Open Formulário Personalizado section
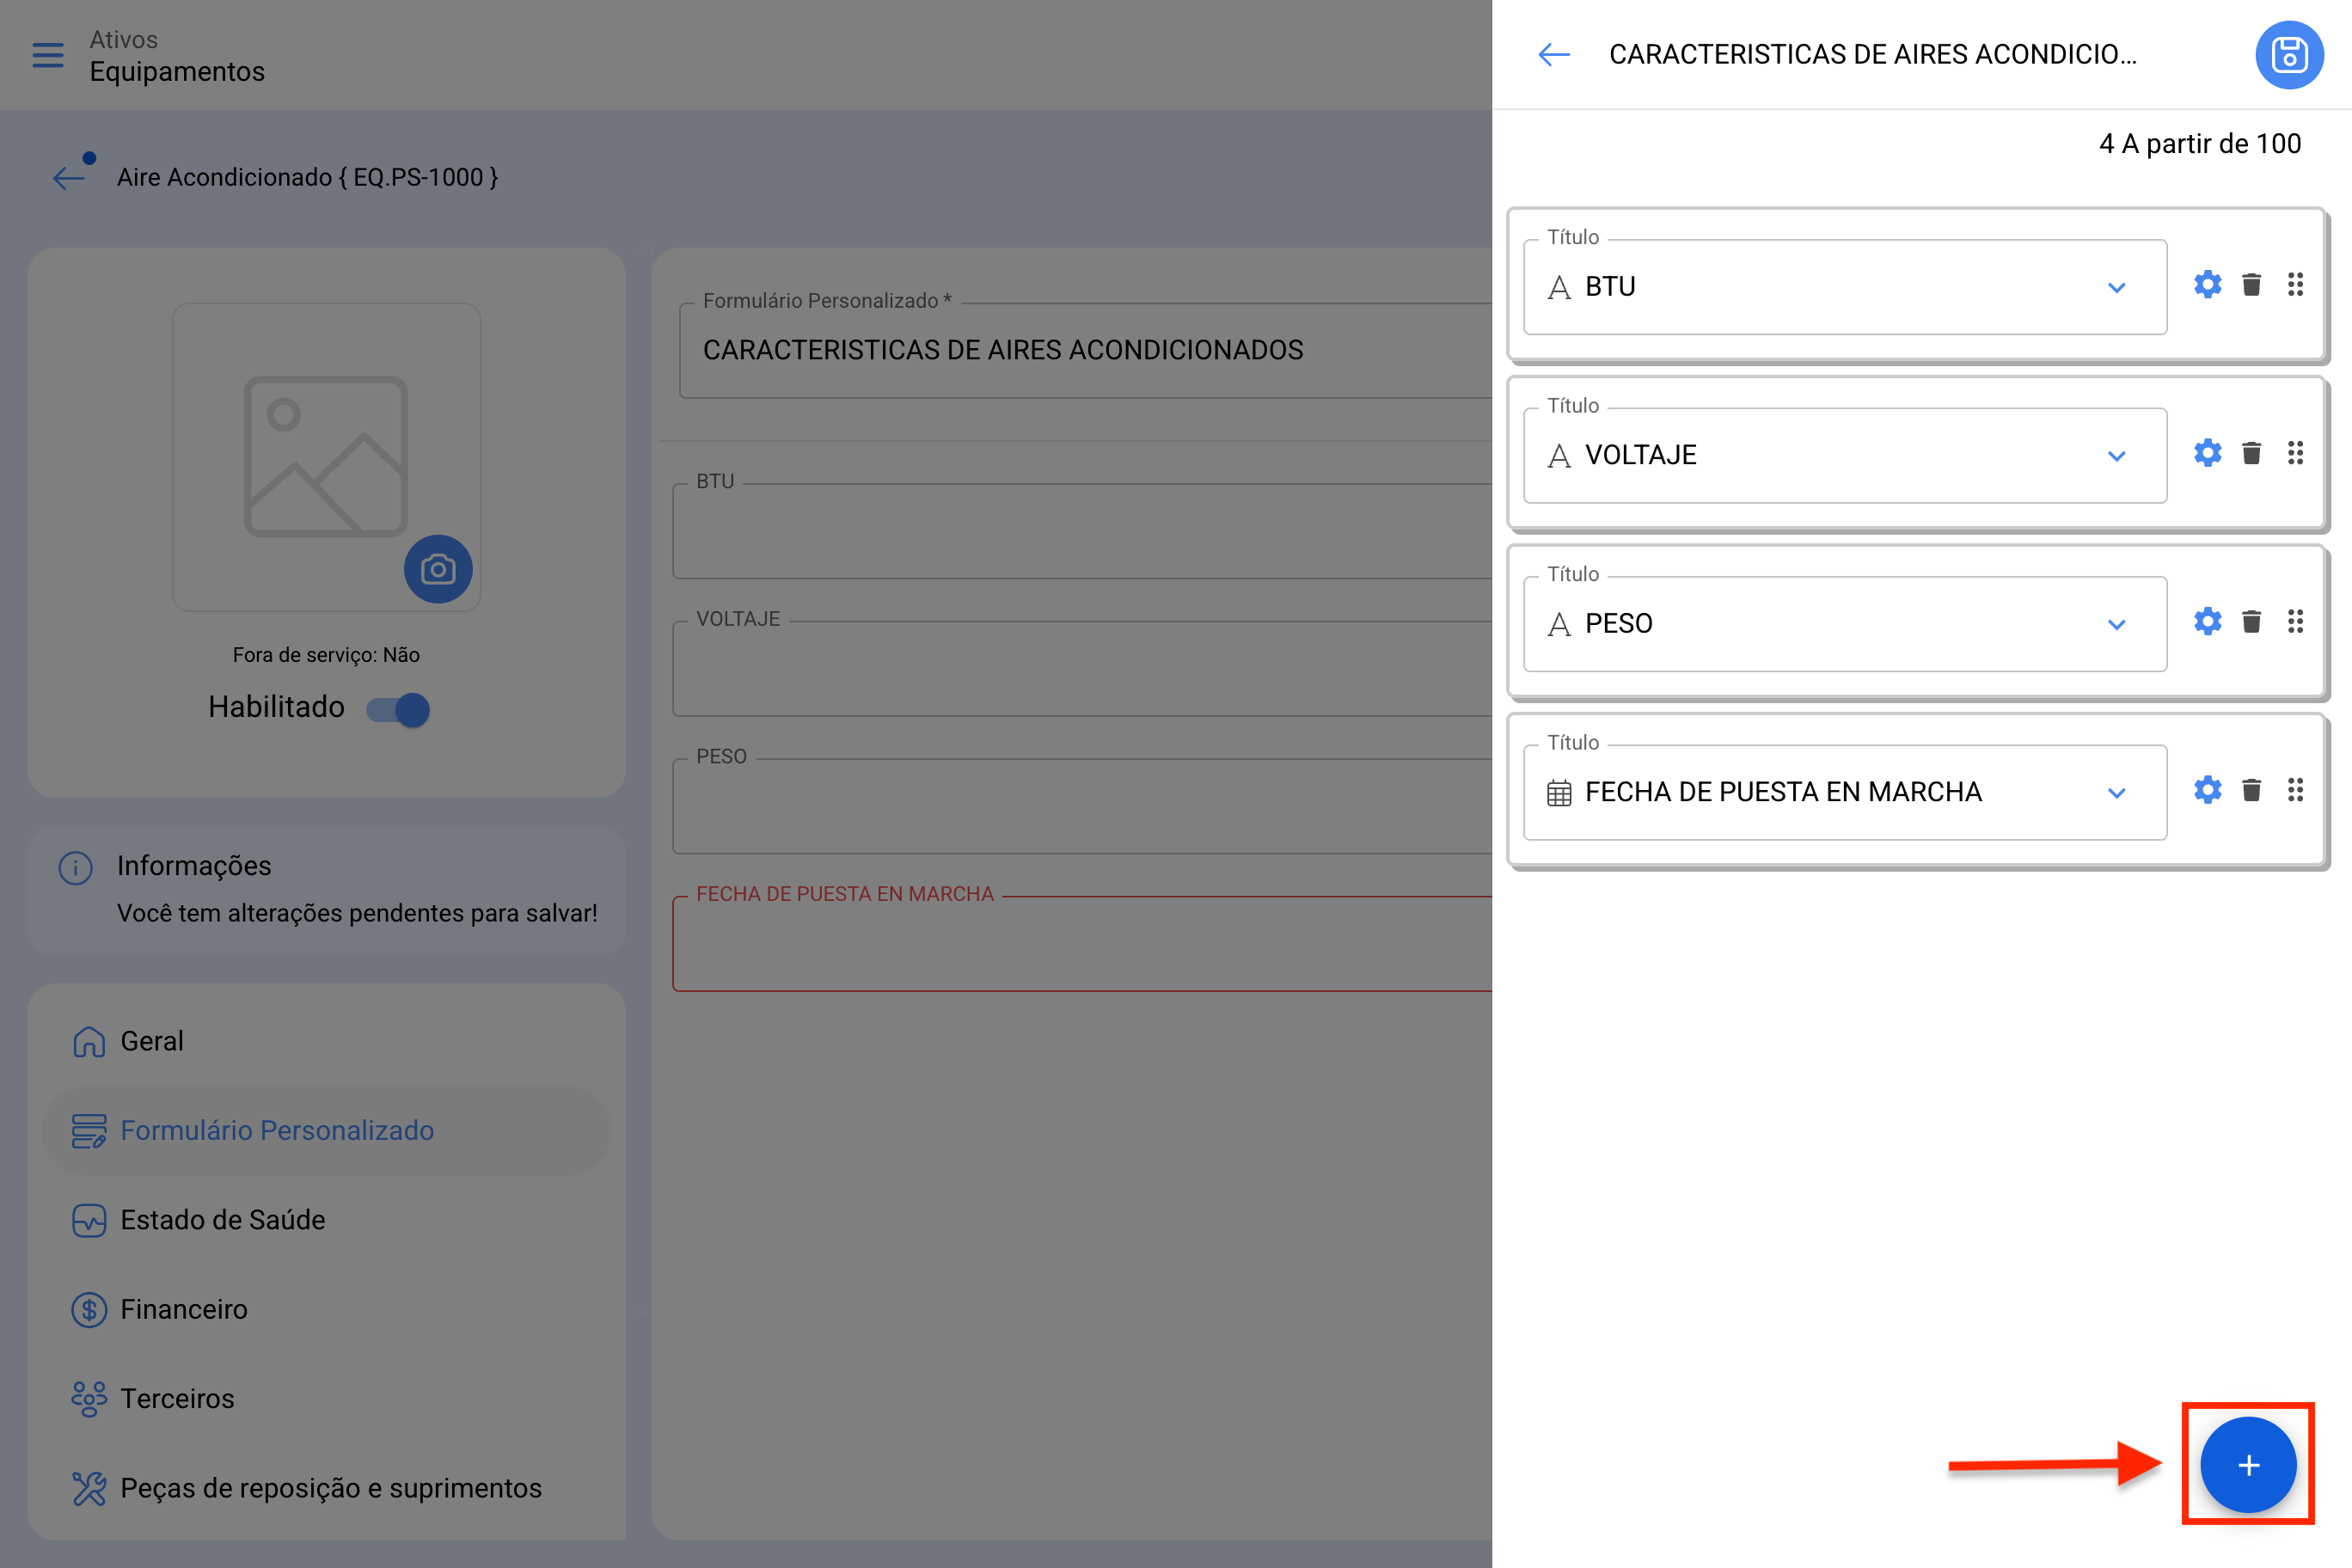2352x1568 pixels. coord(326,1131)
